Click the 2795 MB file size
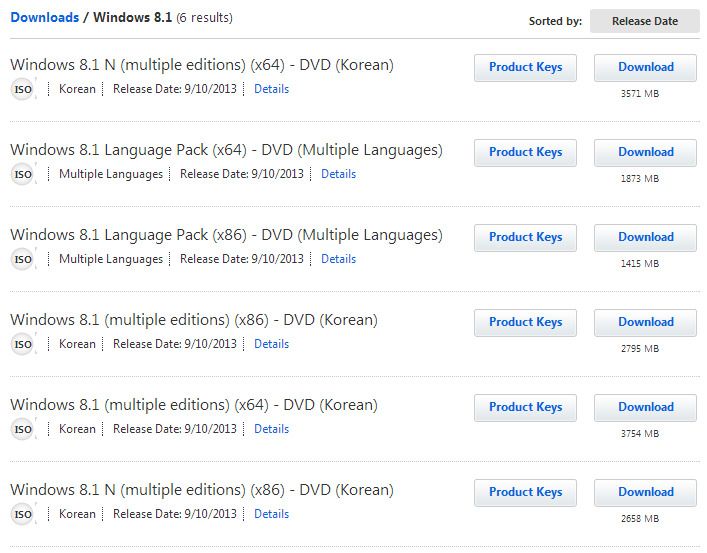 [x=640, y=349]
